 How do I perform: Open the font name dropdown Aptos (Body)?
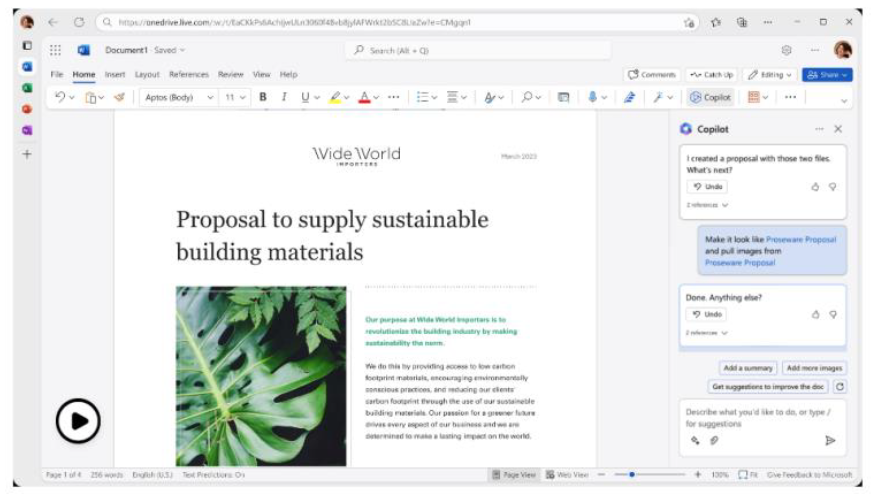click(x=179, y=97)
